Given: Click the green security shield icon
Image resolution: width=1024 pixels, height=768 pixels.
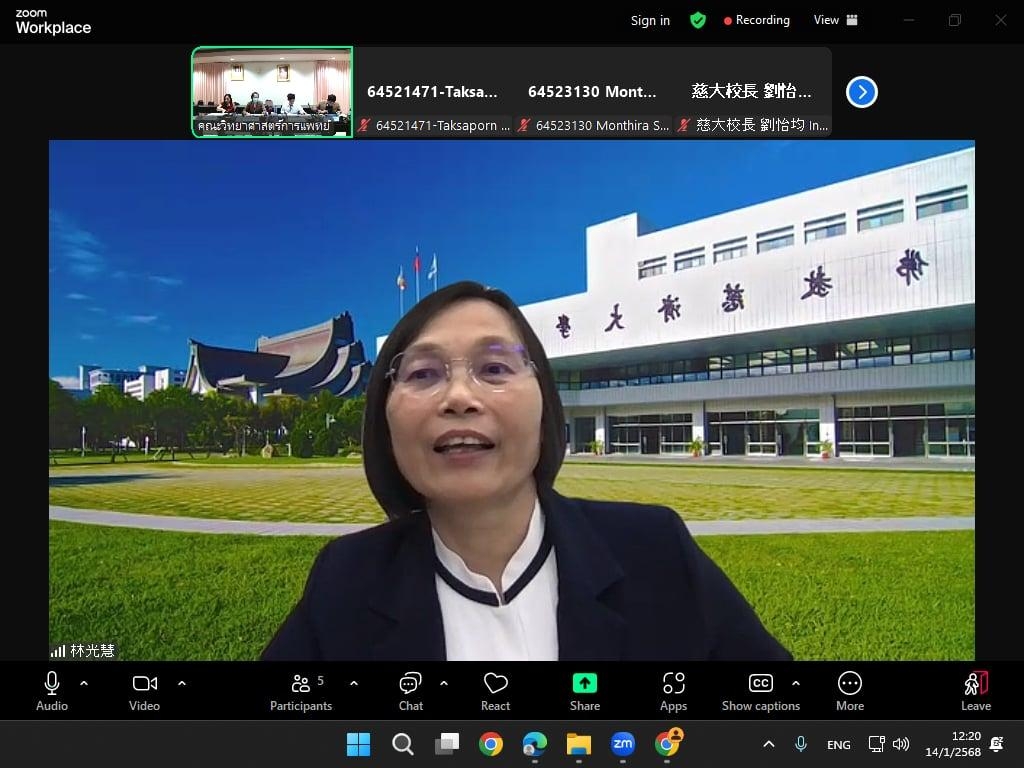Looking at the screenshot, I should coord(698,20).
